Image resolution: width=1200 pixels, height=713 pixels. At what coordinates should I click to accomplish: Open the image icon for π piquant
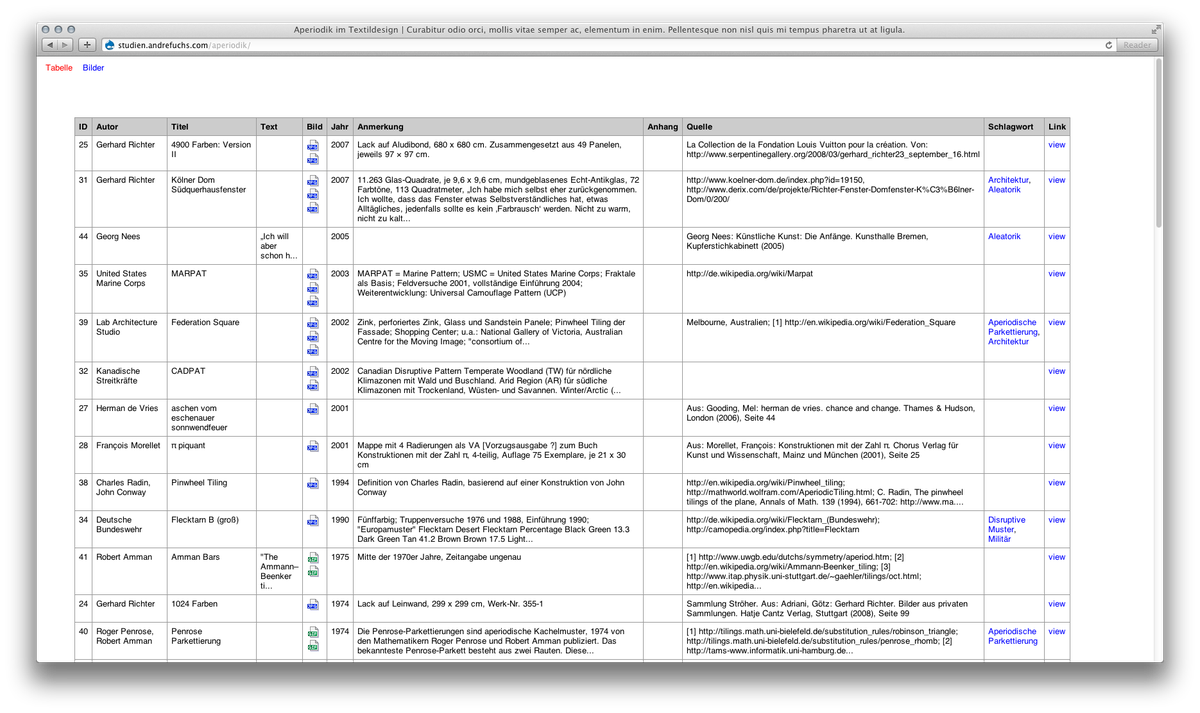313,446
